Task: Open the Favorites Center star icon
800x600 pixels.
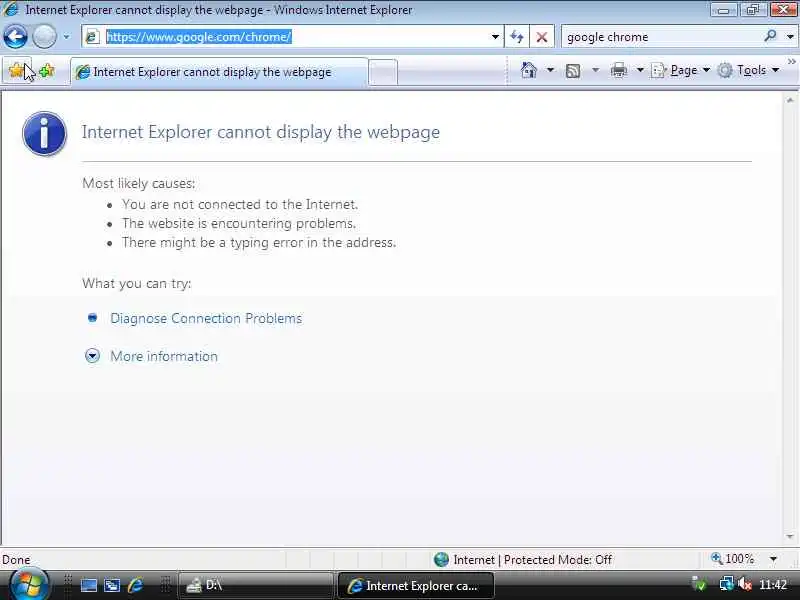Action: tap(17, 70)
